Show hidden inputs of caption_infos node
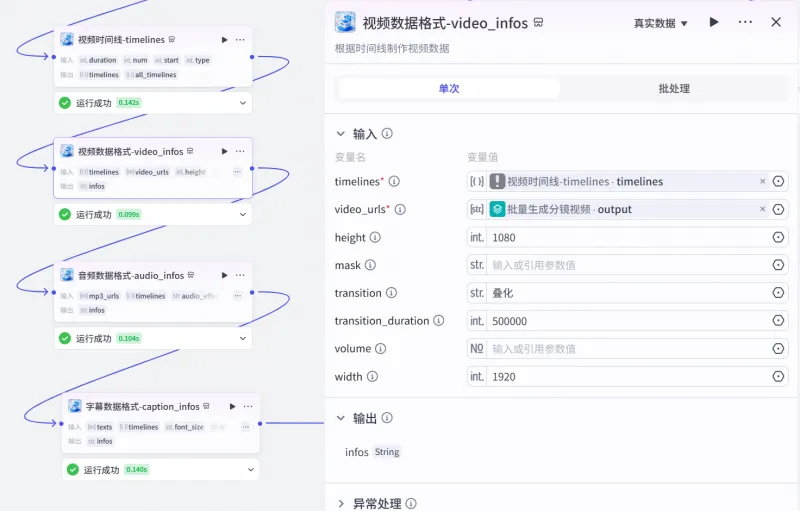The image size is (800, 511). (245, 427)
